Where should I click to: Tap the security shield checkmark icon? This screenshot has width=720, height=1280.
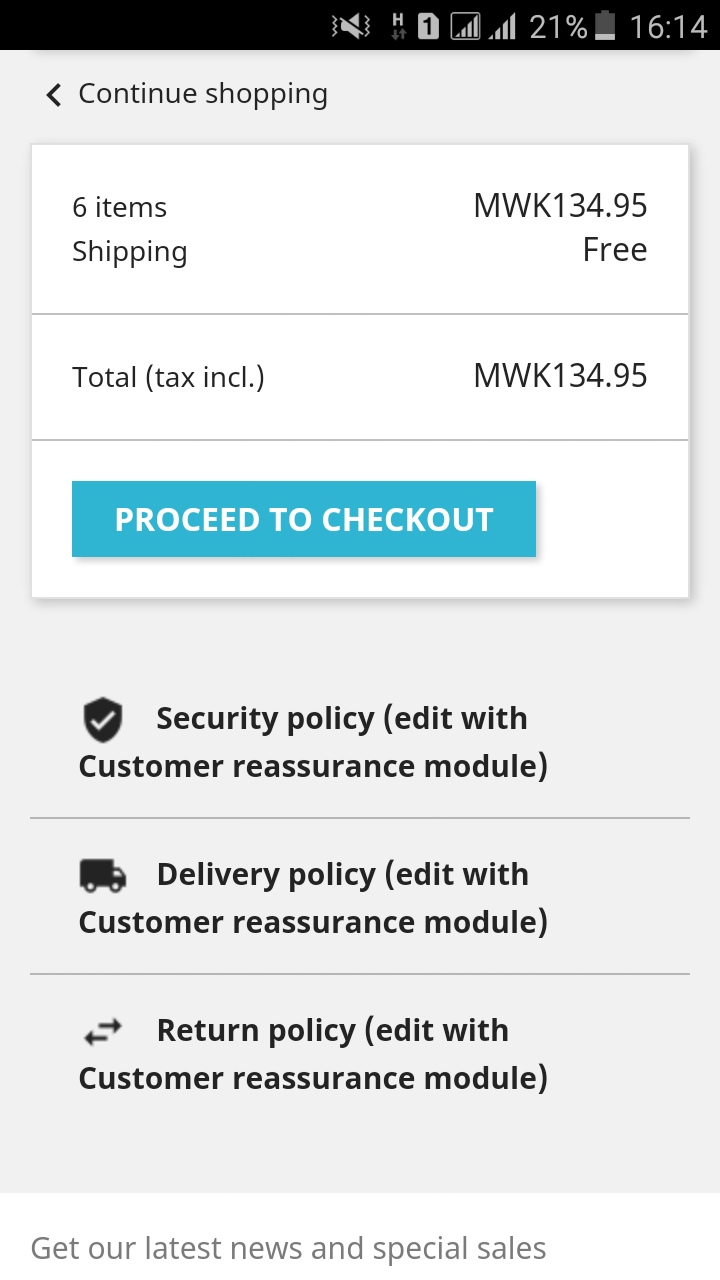[x=102, y=720]
